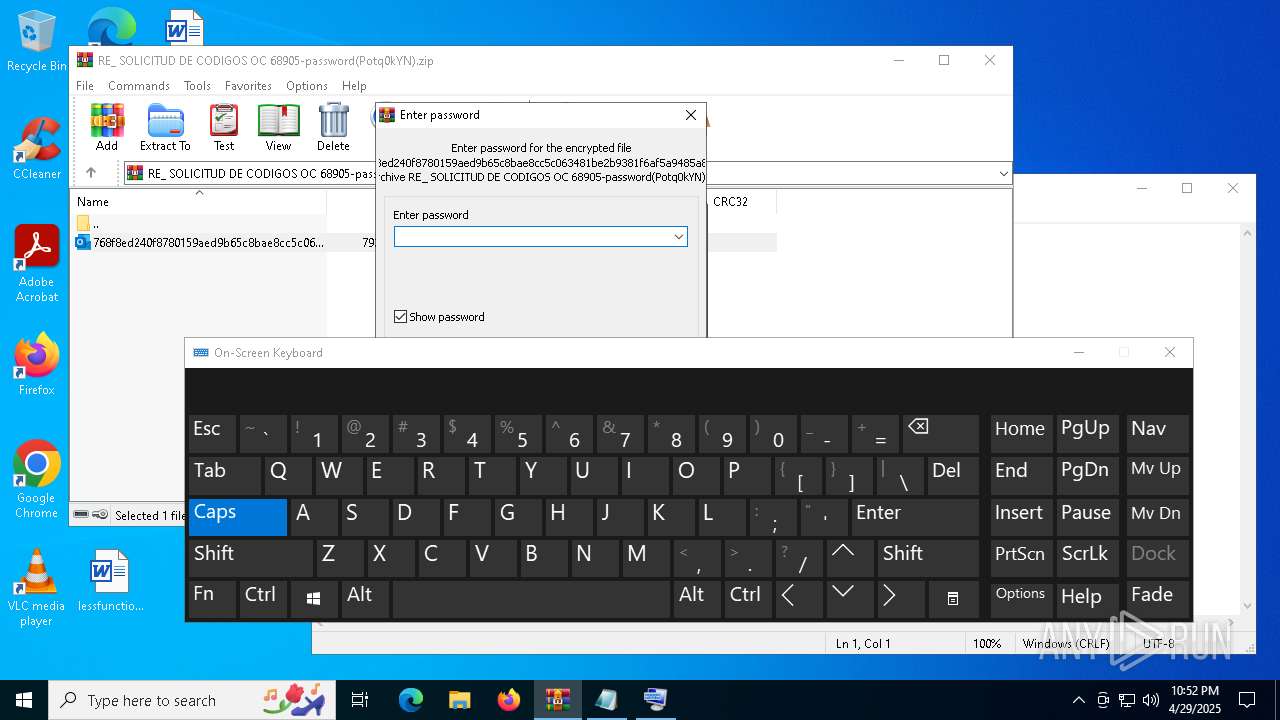Viewport: 1280px width, 720px height.
Task: Open the Help menu
Action: [354, 86]
